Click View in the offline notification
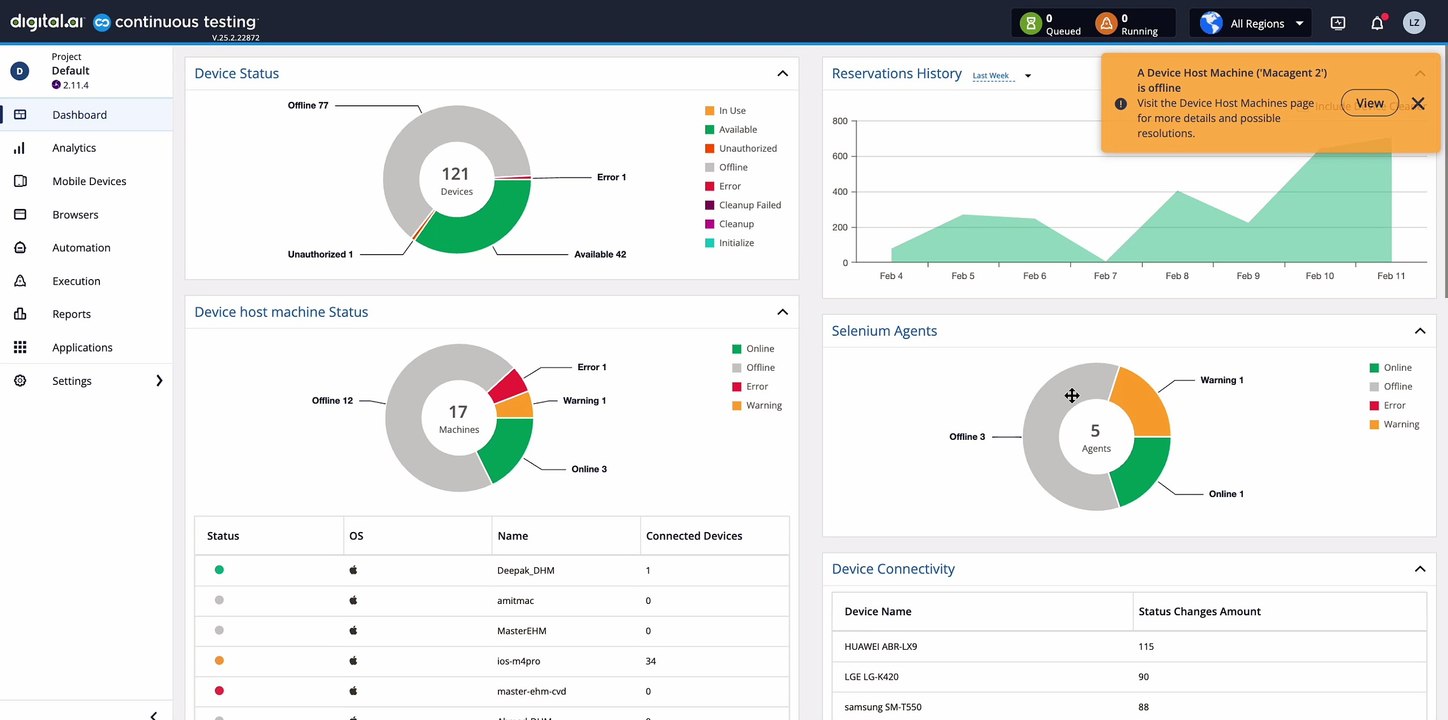 coord(1369,103)
